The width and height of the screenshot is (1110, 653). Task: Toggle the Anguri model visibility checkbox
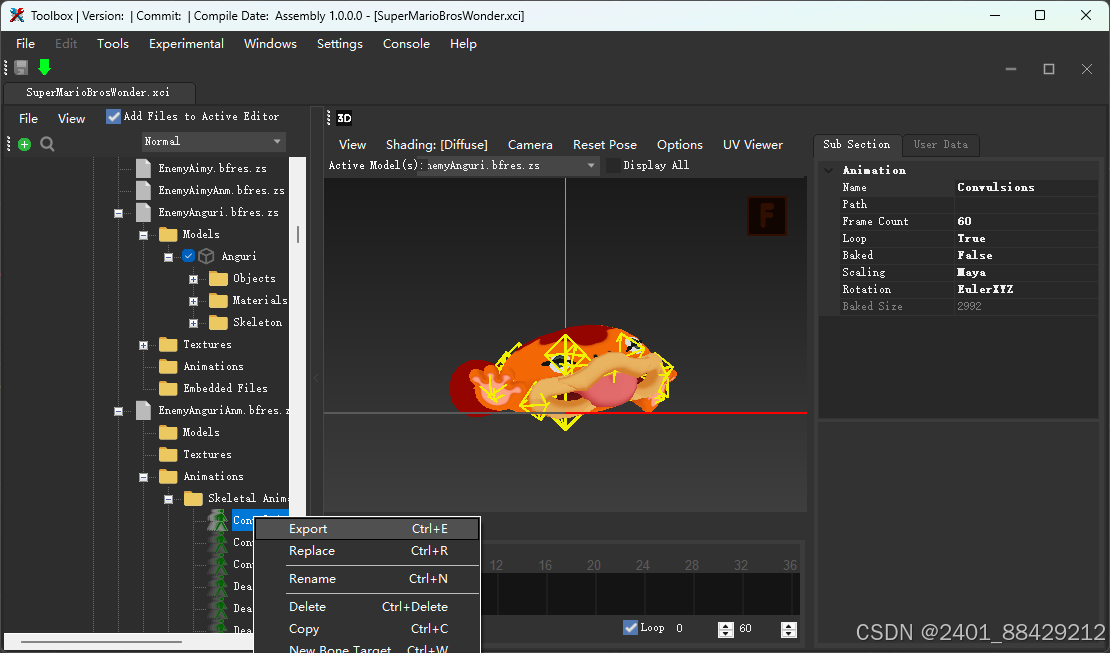coord(188,256)
